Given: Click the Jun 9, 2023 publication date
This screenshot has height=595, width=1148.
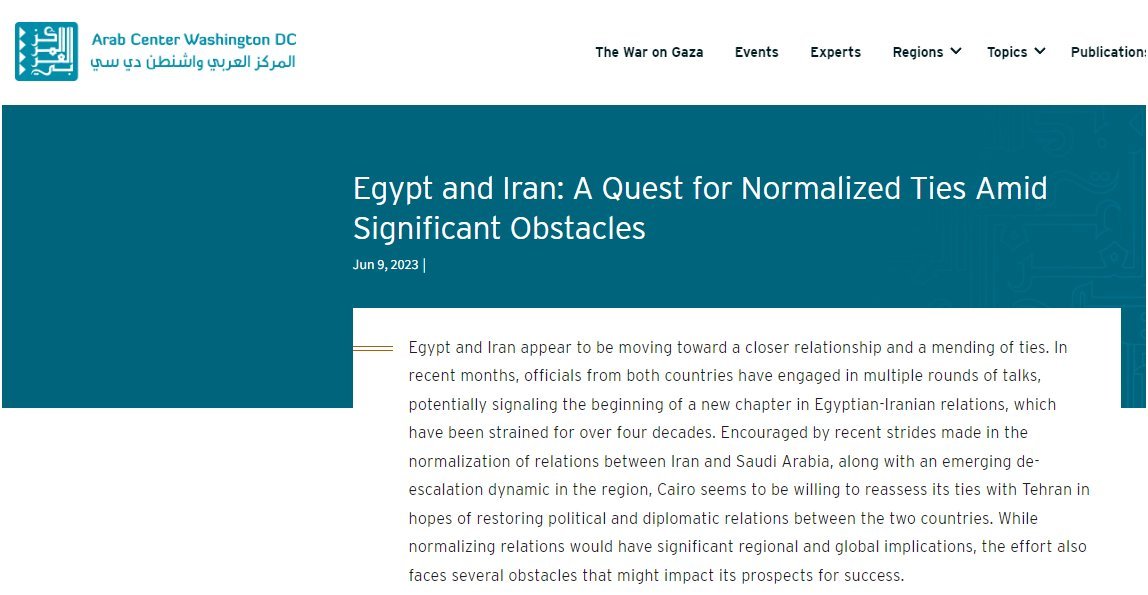Looking at the screenshot, I should point(385,265).
